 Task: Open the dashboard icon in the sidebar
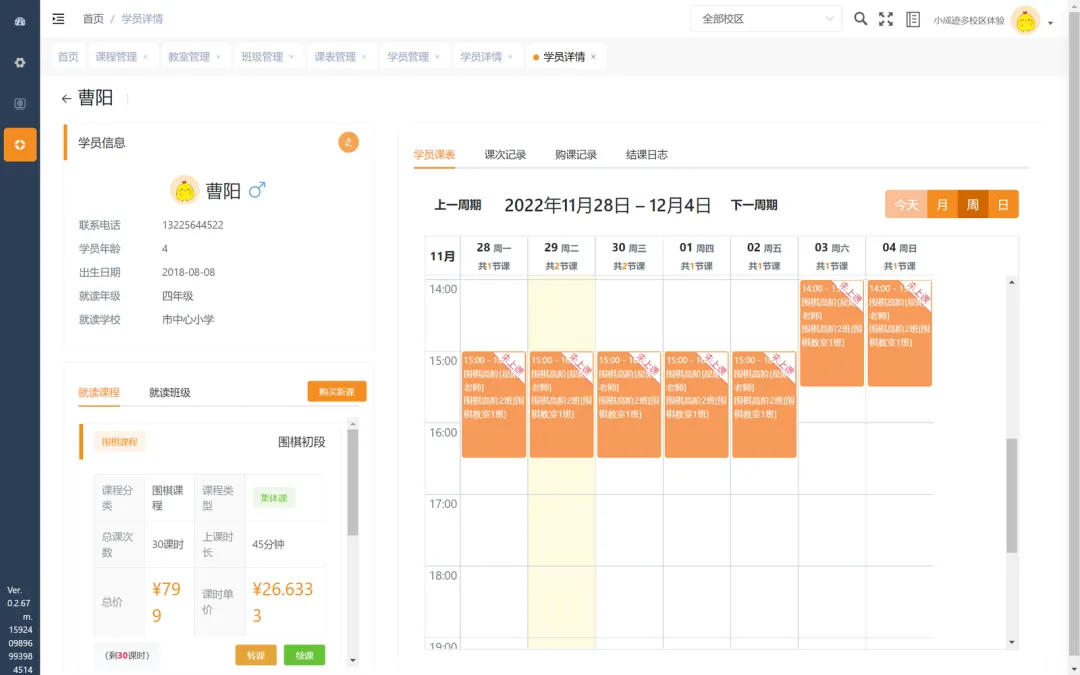[x=20, y=21]
